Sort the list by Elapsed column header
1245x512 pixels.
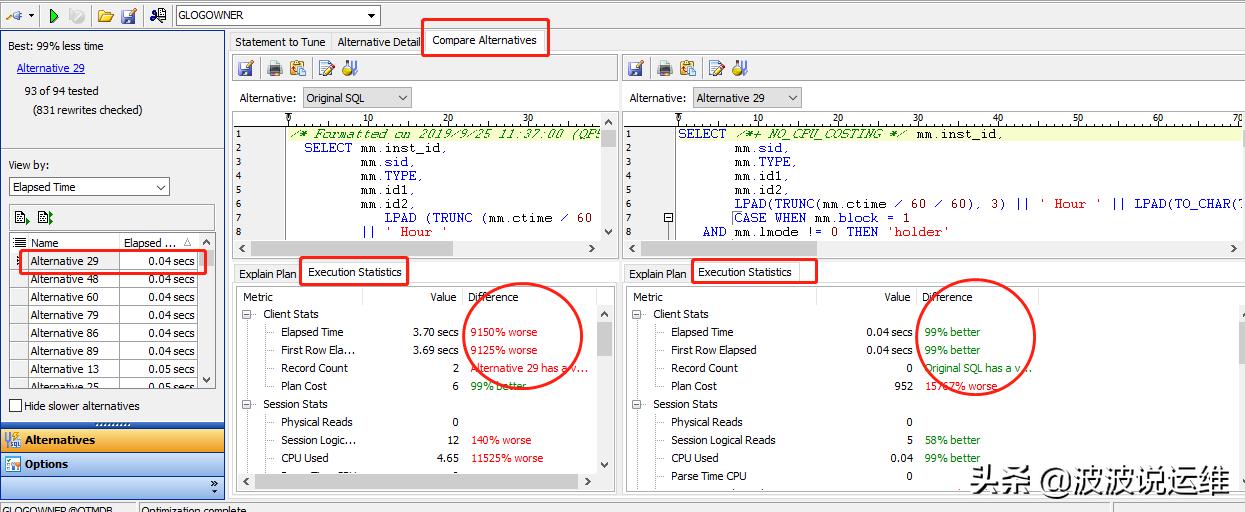point(158,243)
